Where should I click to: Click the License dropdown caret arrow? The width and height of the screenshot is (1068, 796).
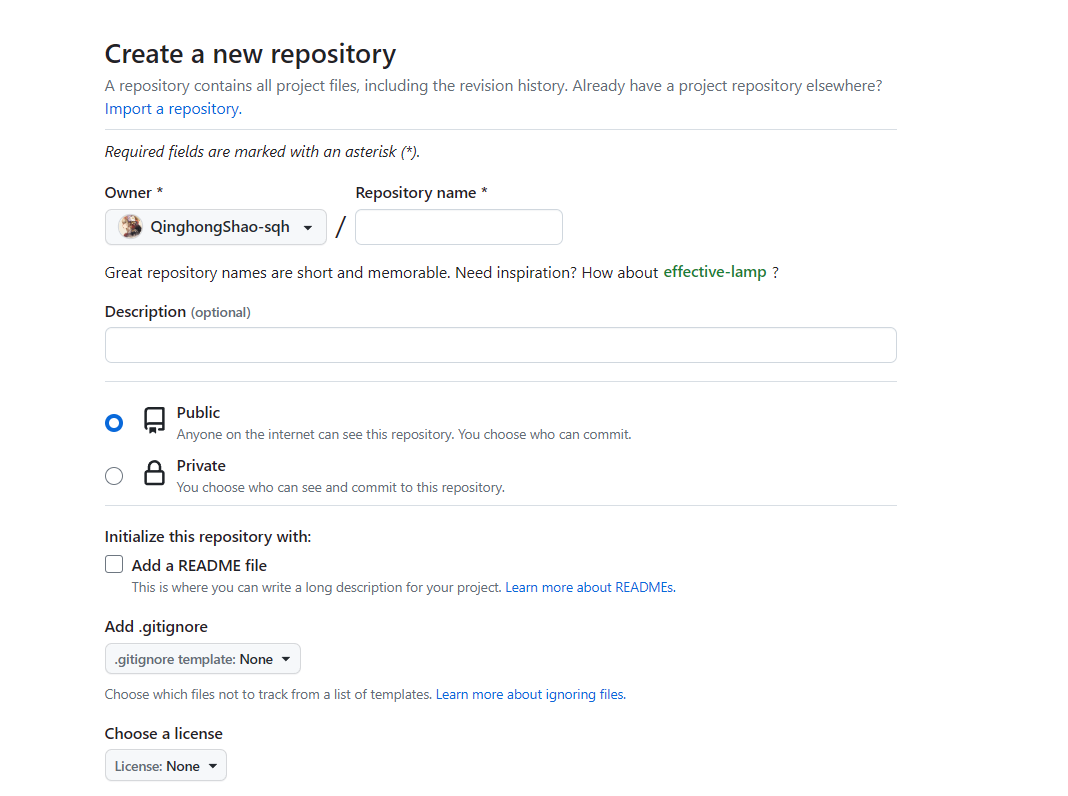[213, 766]
